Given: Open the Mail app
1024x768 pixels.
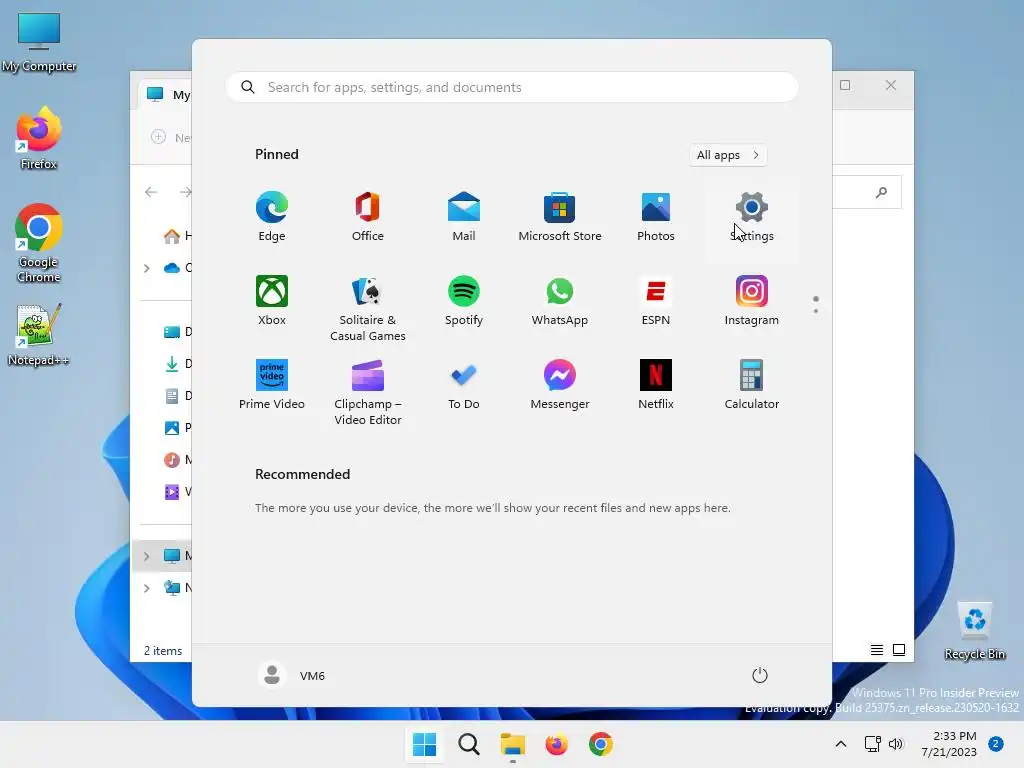Looking at the screenshot, I should (x=464, y=217).
